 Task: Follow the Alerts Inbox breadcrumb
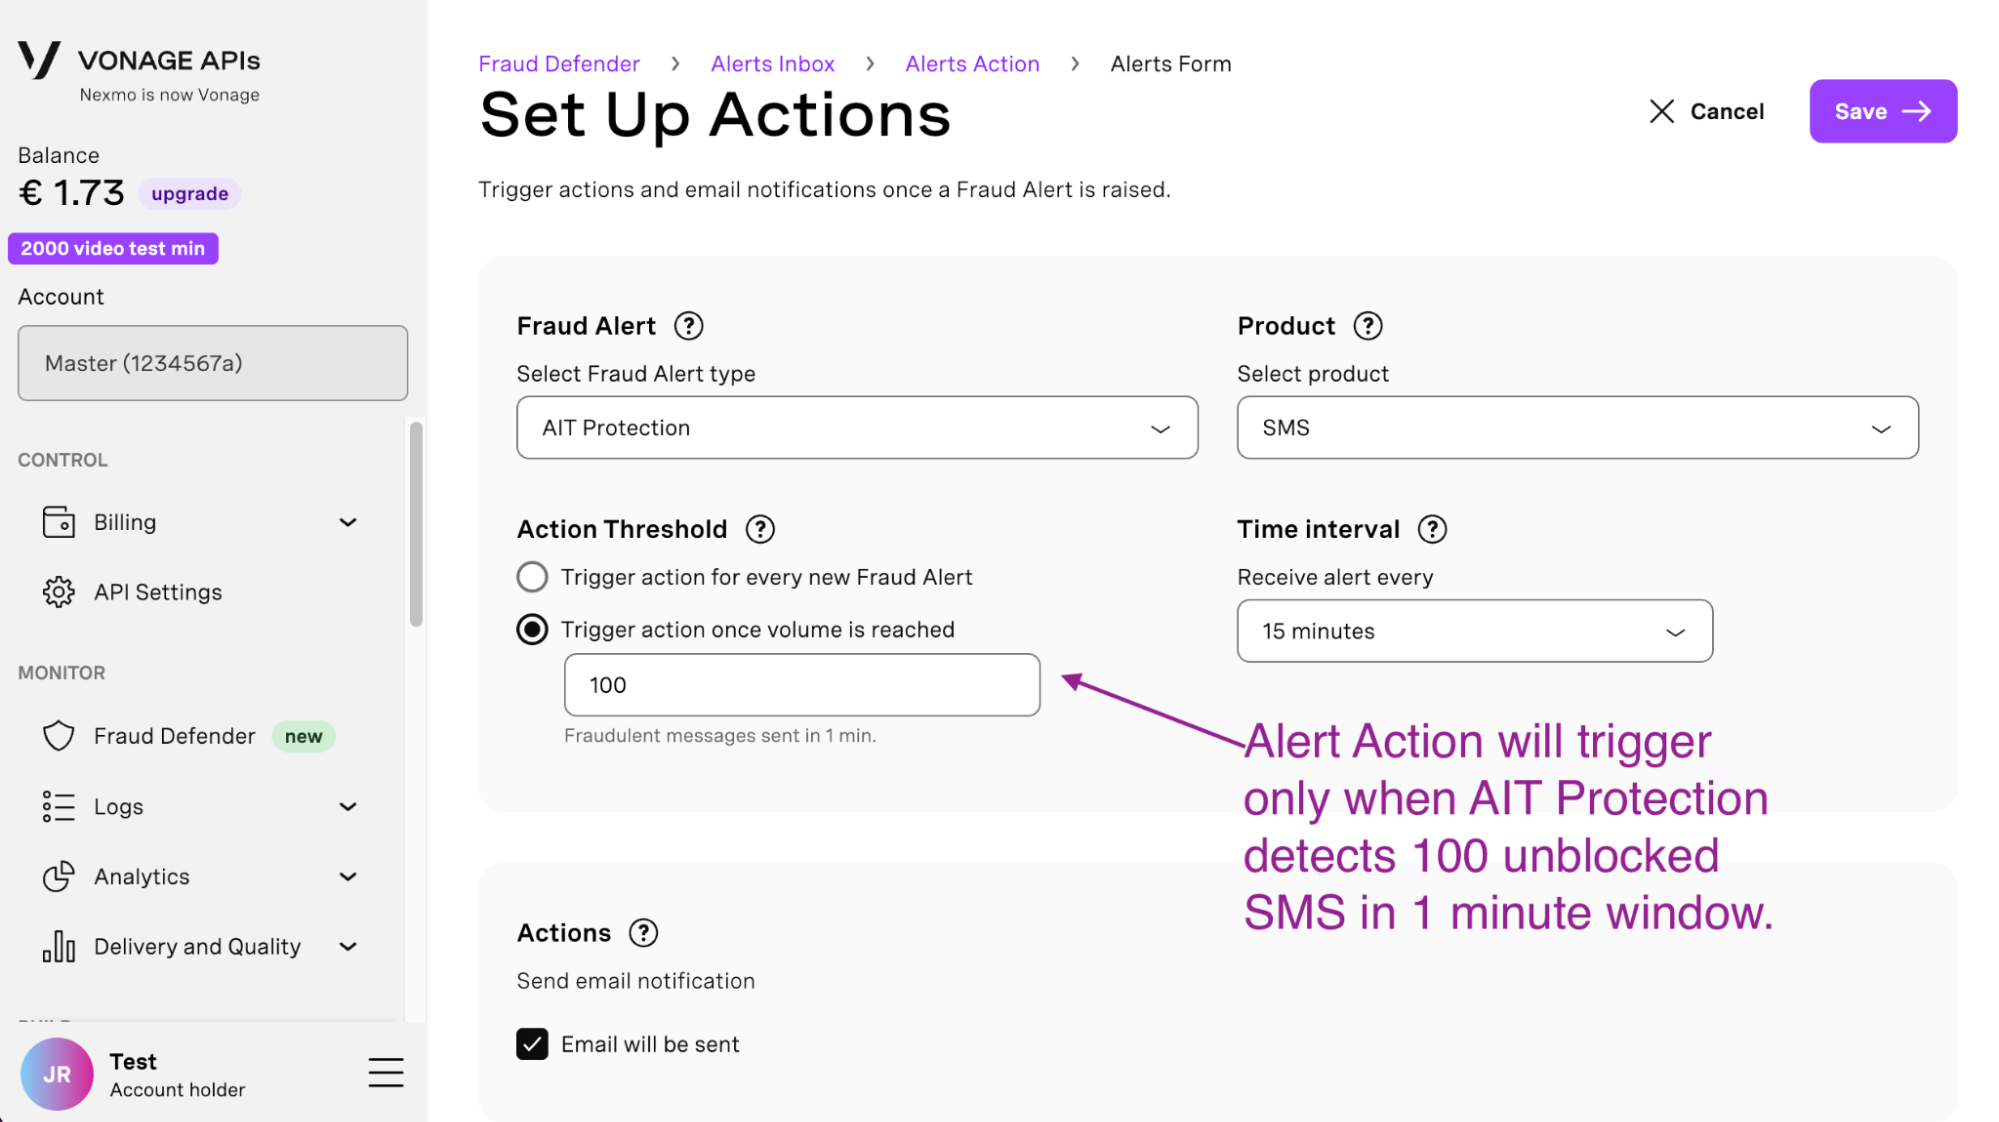[x=772, y=63]
